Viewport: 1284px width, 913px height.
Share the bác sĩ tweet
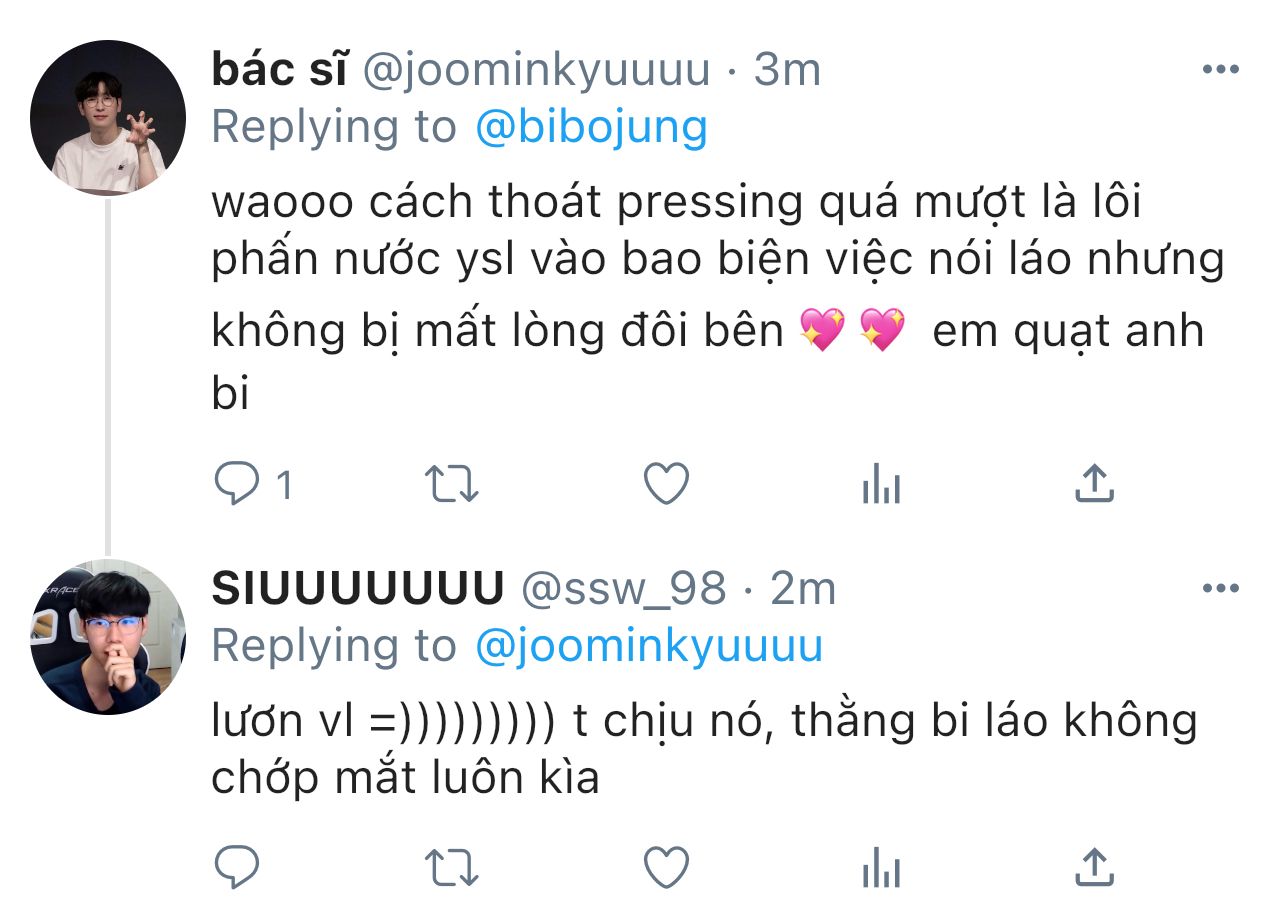point(1094,484)
